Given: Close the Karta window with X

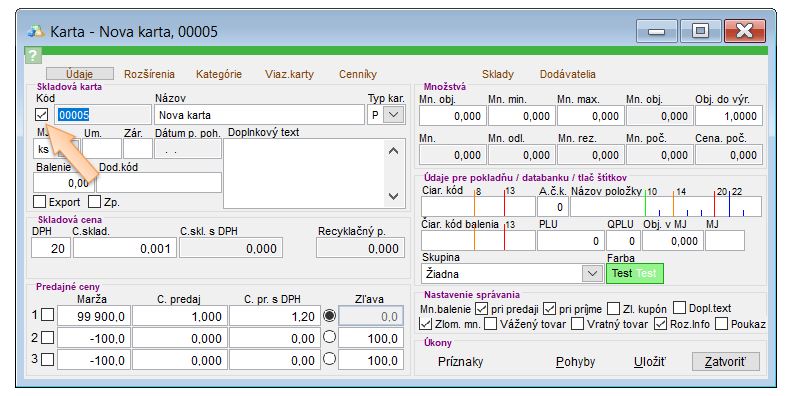Looking at the screenshot, I should click(x=745, y=32).
